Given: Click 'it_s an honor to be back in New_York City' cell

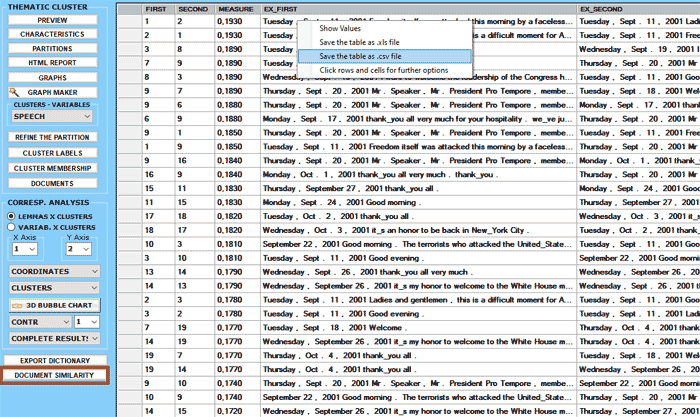Looking at the screenshot, I should (418, 230).
